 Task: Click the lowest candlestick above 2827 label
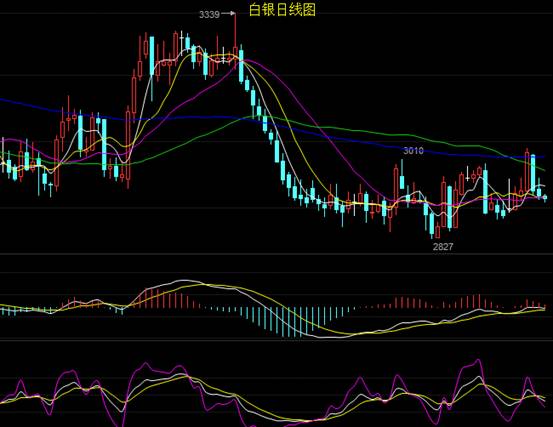pos(432,224)
